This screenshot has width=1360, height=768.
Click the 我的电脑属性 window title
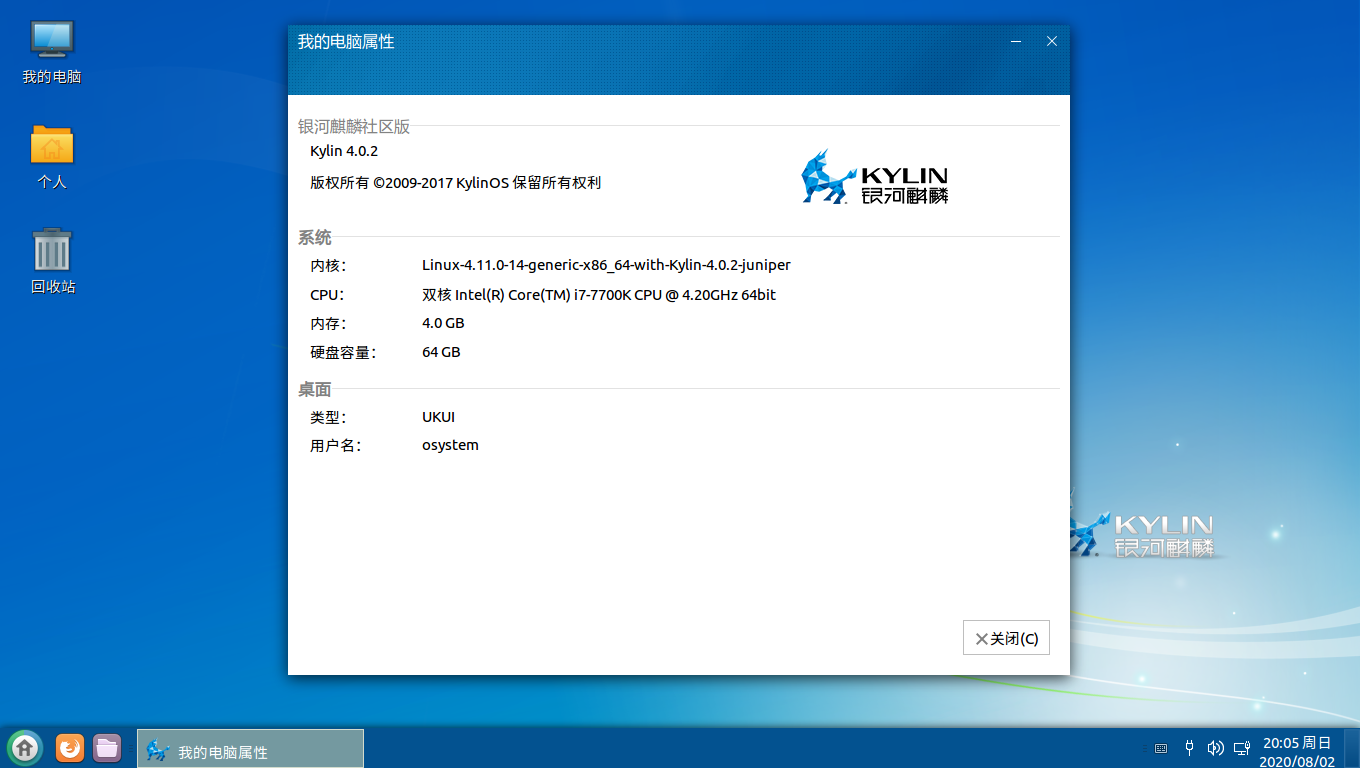tap(346, 42)
